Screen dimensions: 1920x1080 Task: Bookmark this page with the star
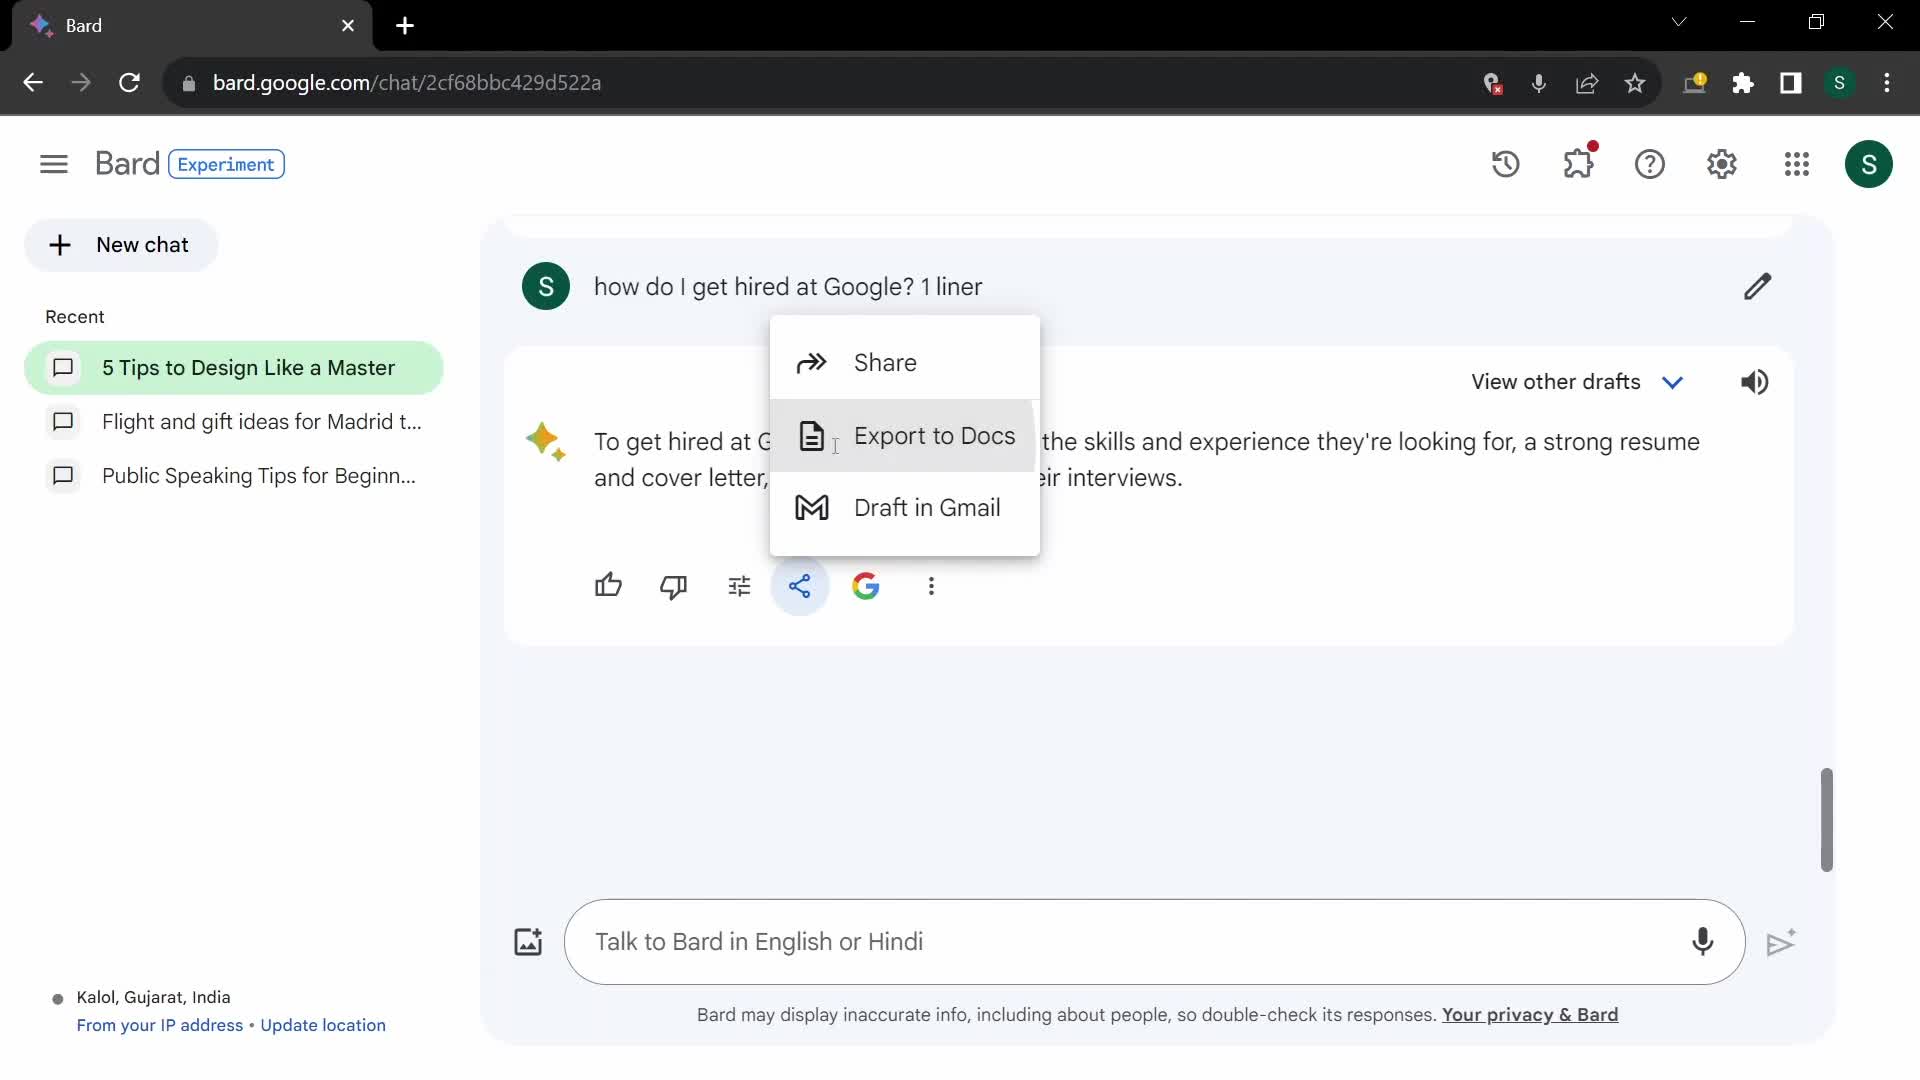1635,83
